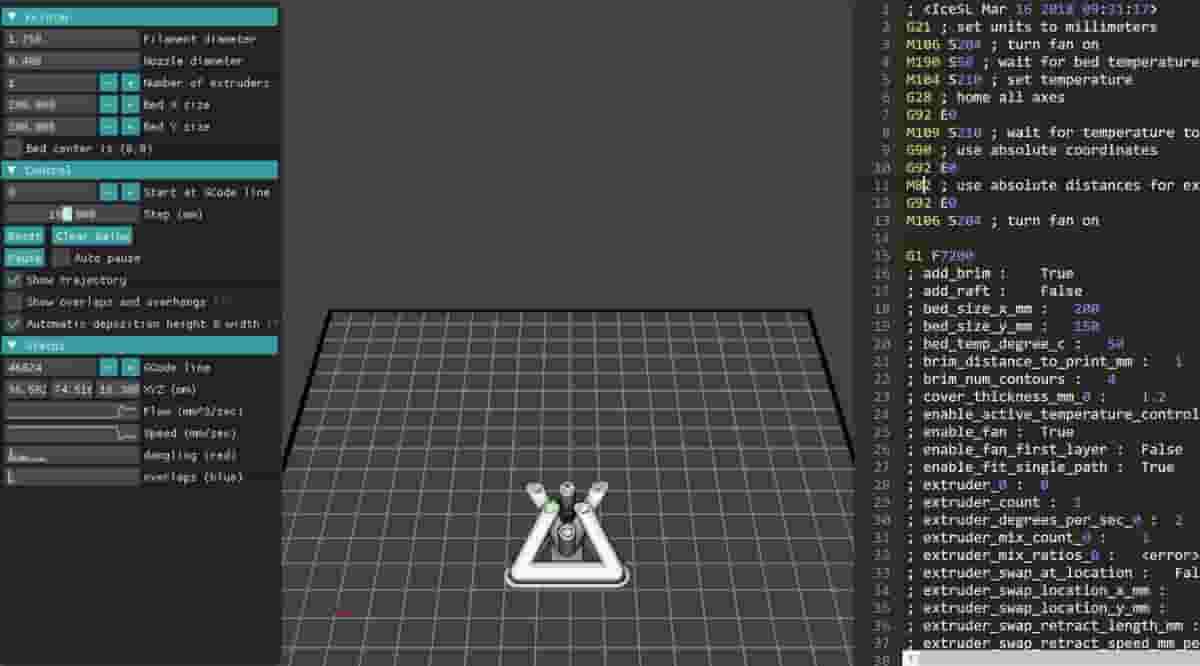
Task: Decrease the Start at GCode line value
Action: (108, 192)
